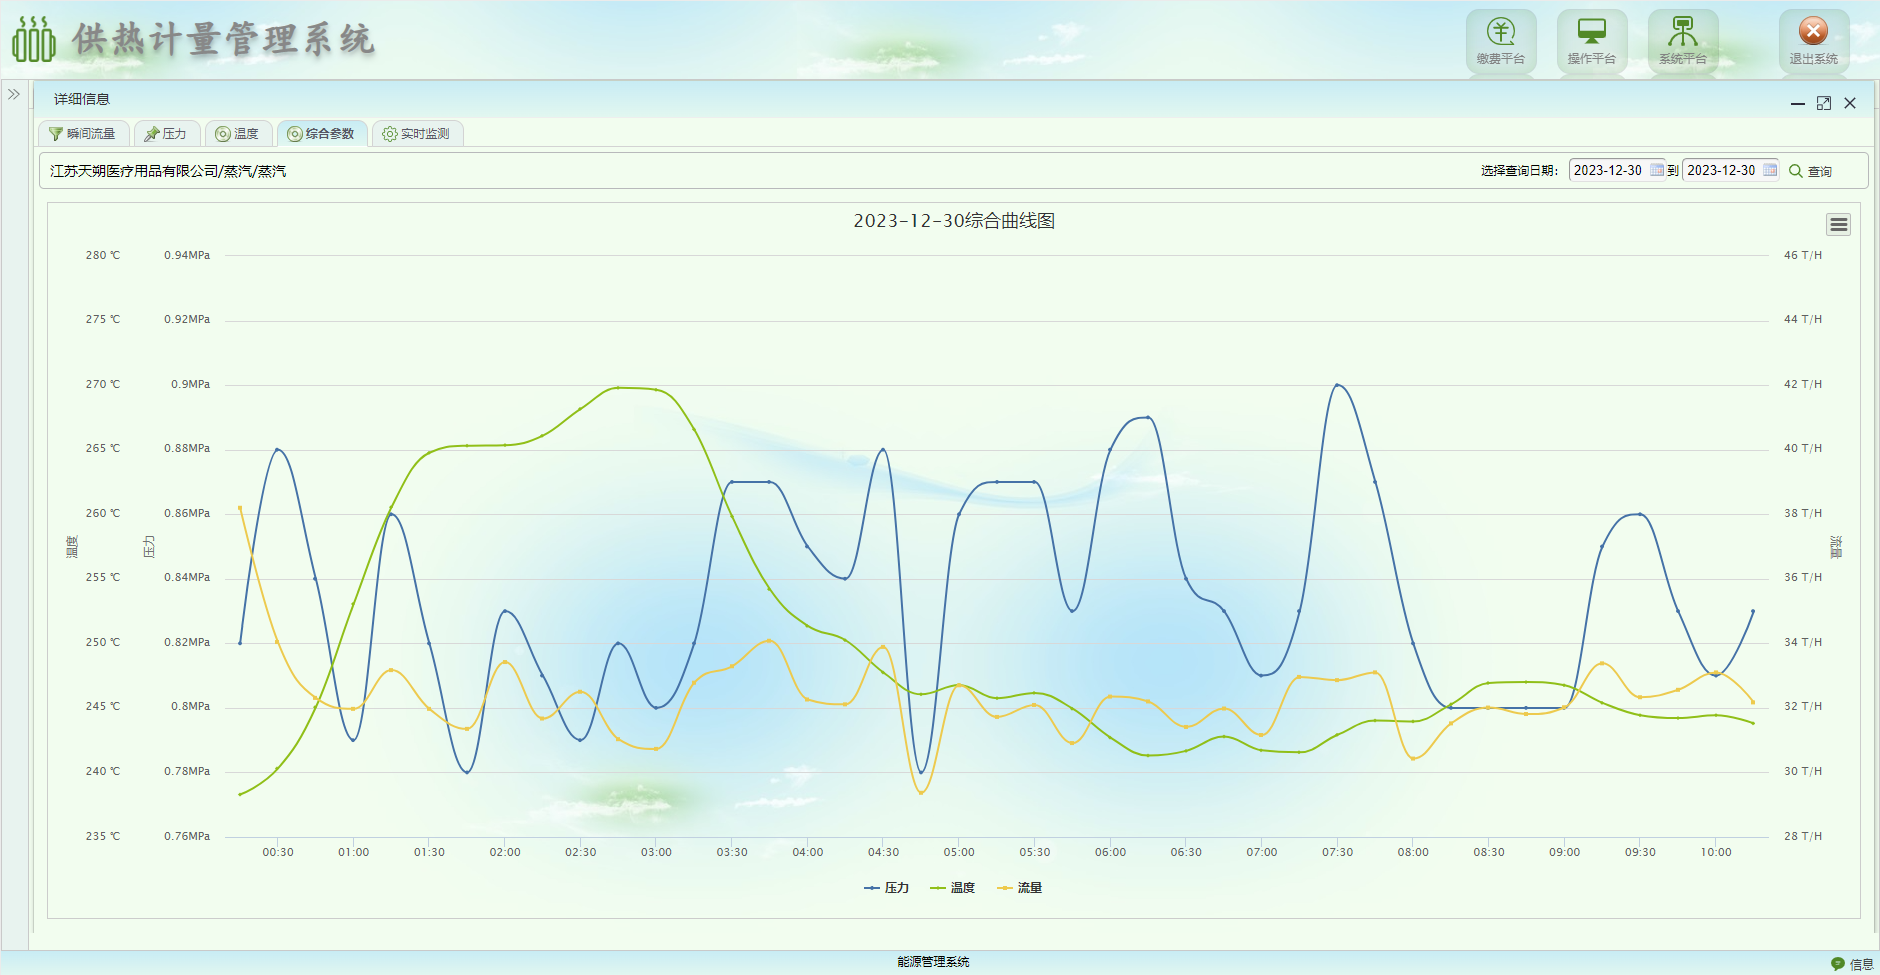Click the start date input field
Screen dimensions: 1880x975
pos(1608,170)
